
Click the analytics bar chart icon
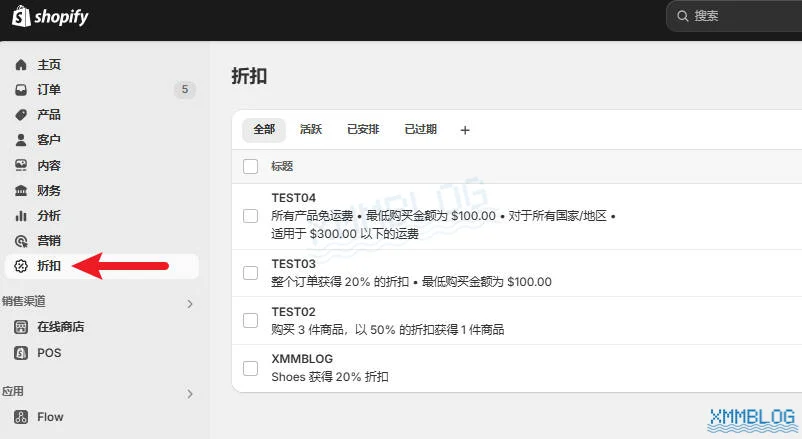click(x=21, y=215)
